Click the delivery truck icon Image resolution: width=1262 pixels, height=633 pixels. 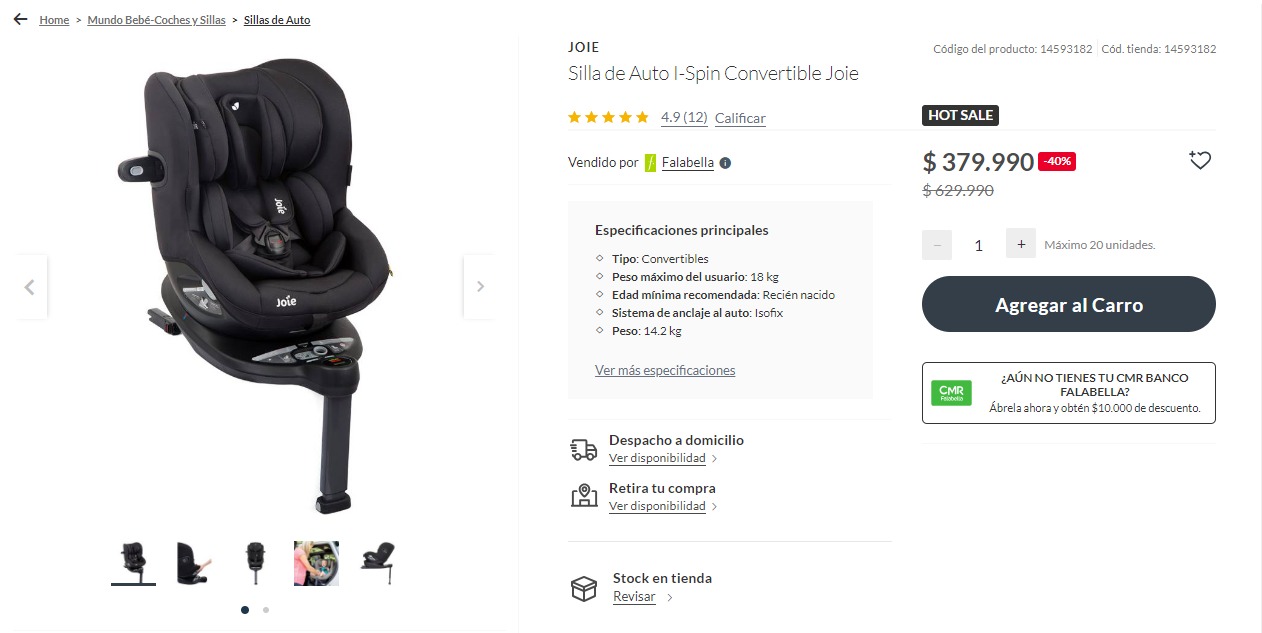(584, 449)
